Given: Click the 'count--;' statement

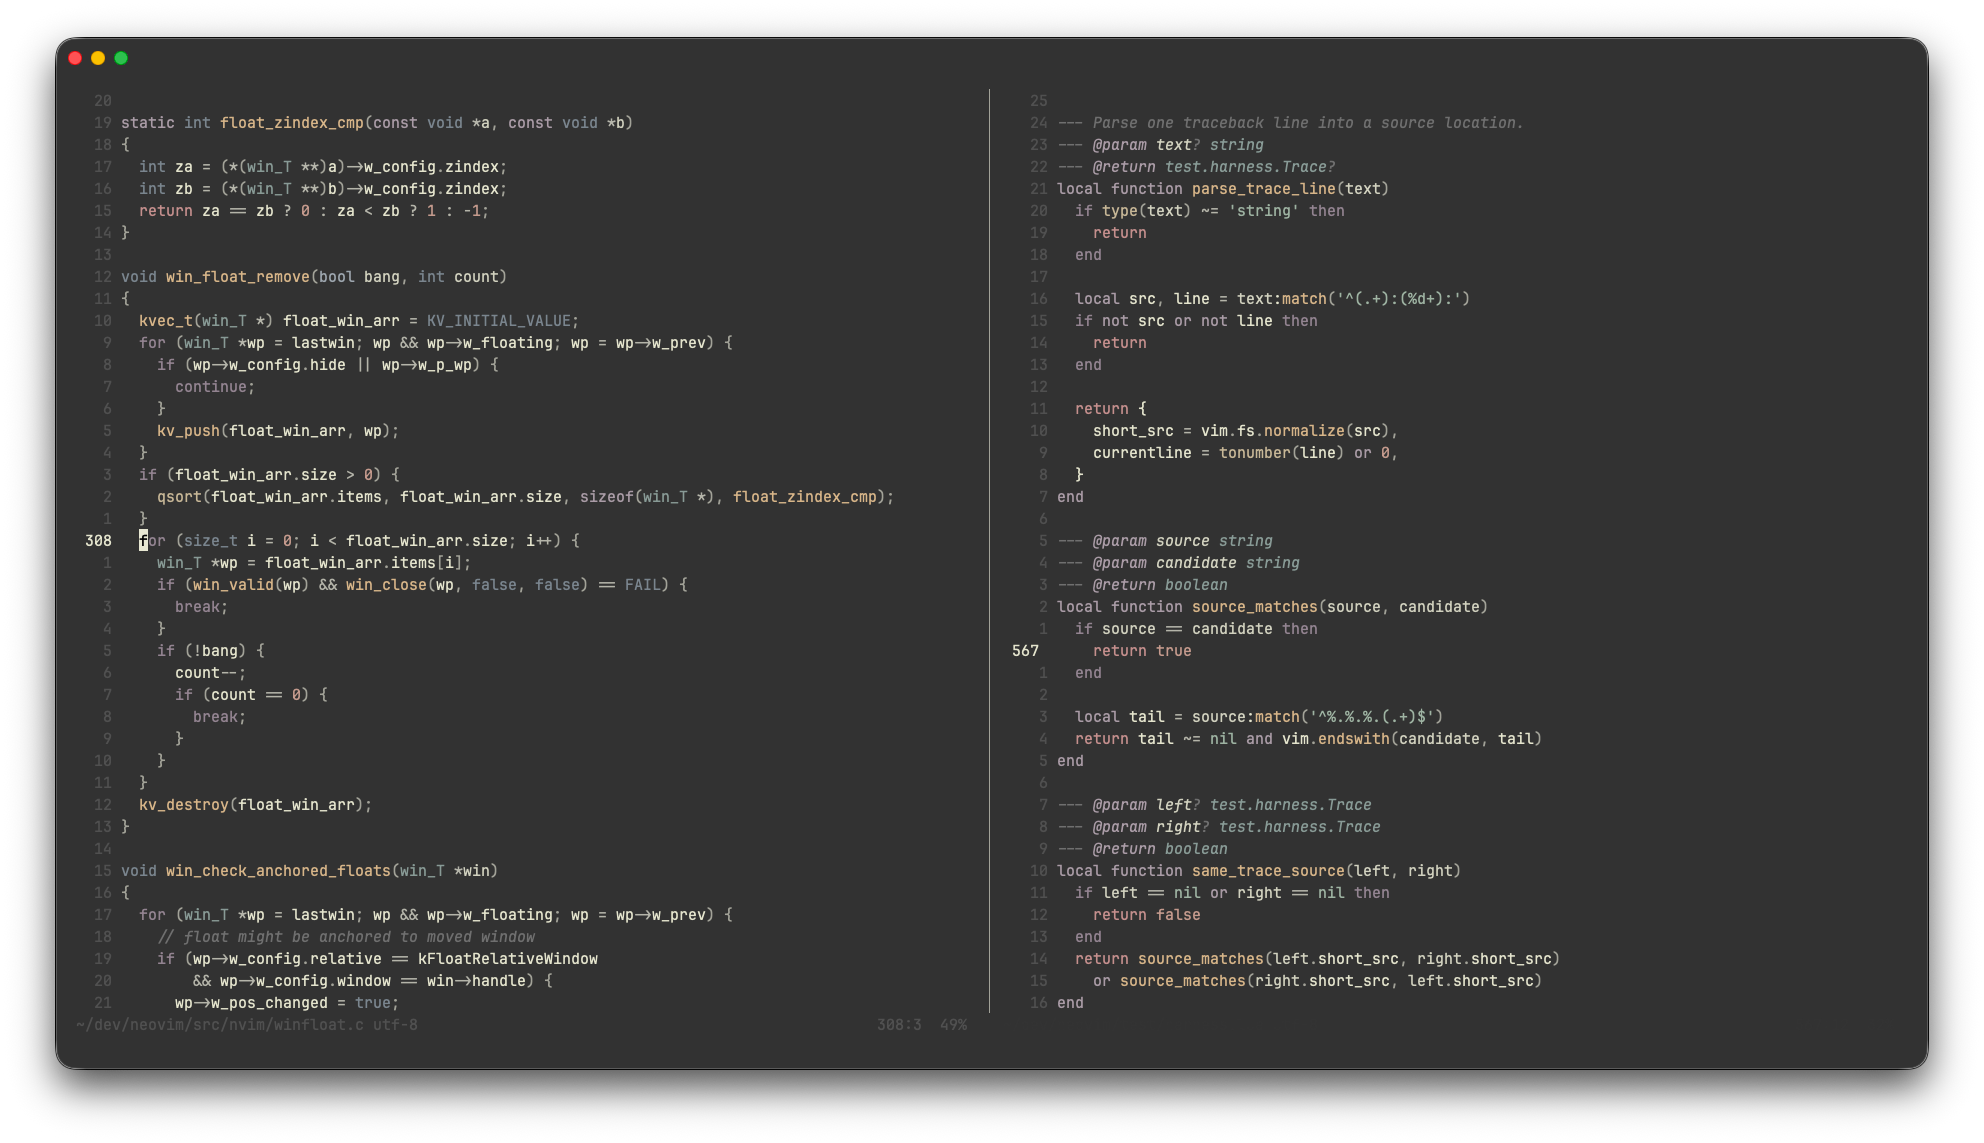Looking at the screenshot, I should [211, 673].
